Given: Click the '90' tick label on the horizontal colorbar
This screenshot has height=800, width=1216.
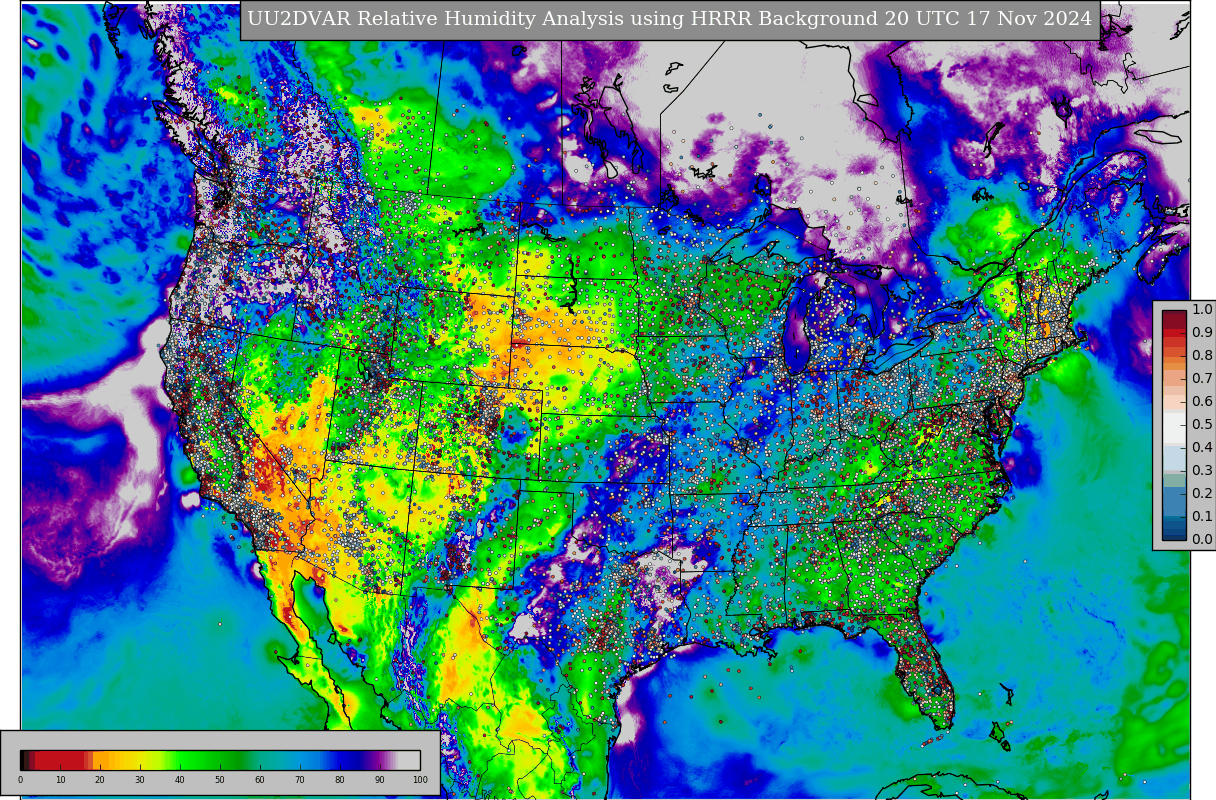Looking at the screenshot, I should click(x=380, y=780).
